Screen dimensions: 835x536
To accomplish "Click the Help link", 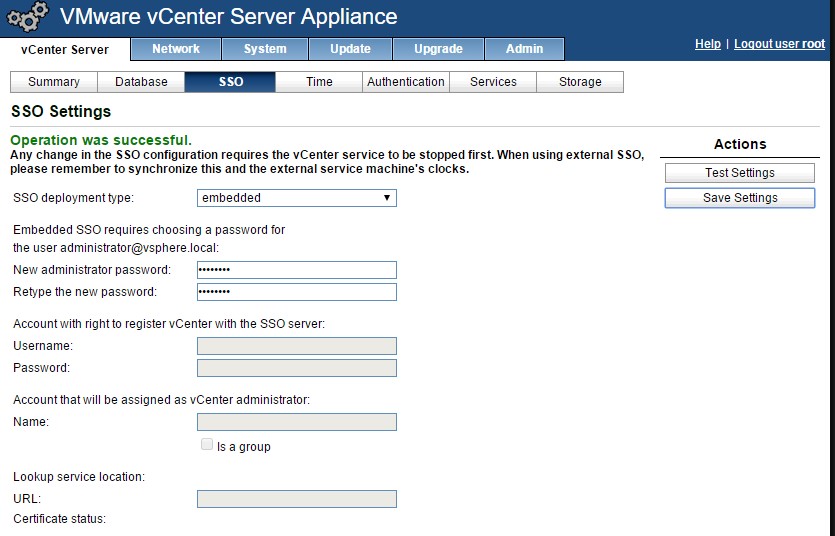I will pyautogui.click(x=708, y=44).
